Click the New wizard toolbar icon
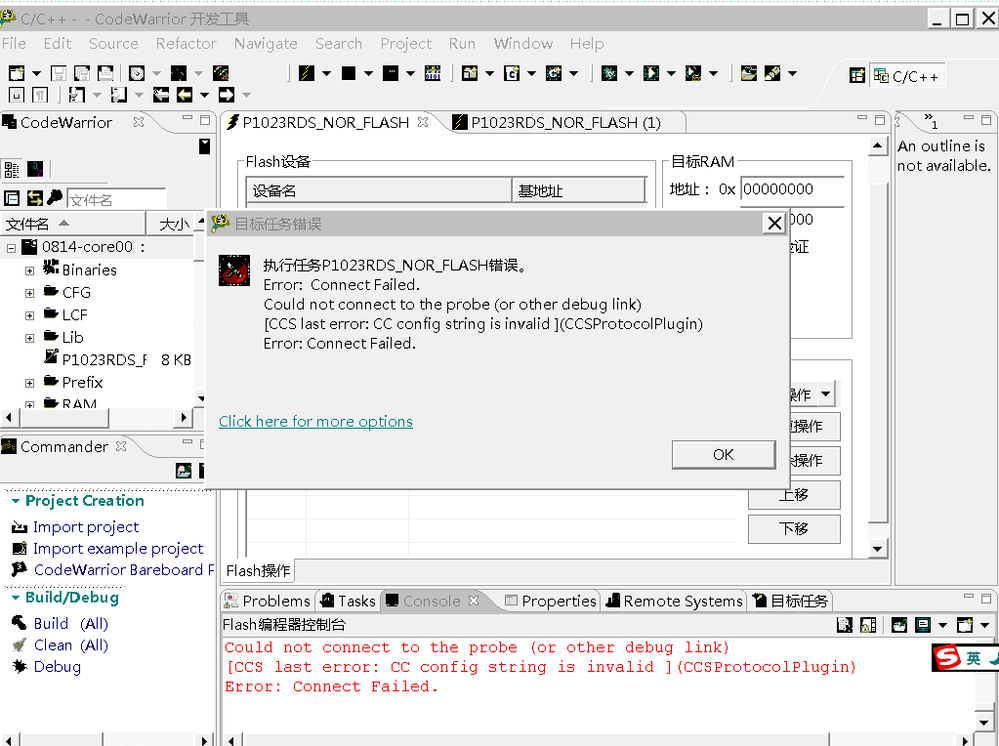Viewport: 999px width, 746px height. tap(17, 73)
